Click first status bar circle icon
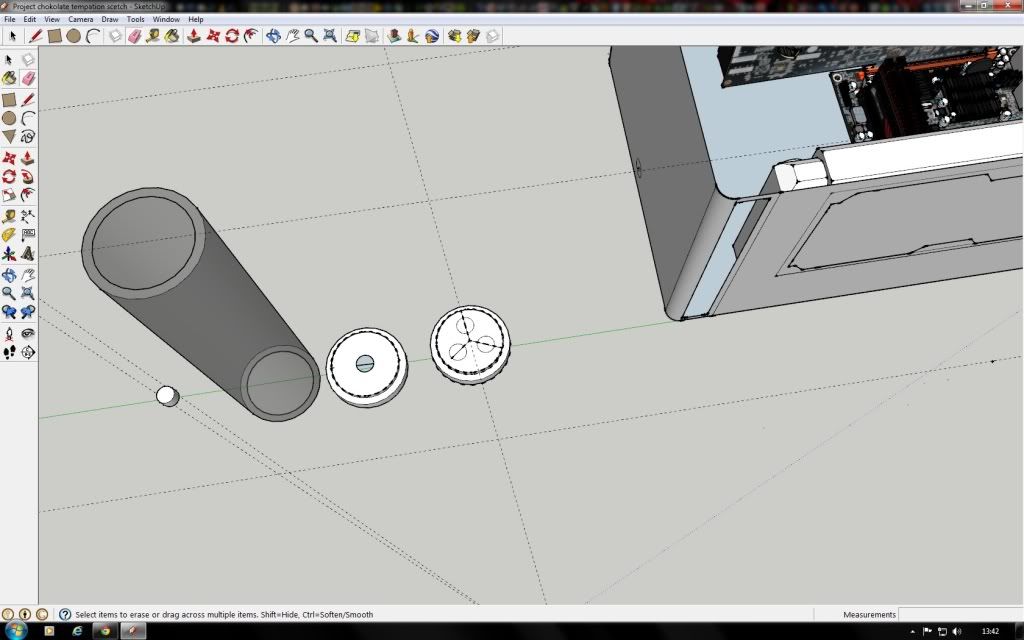Image resolution: width=1024 pixels, height=640 pixels. tap(8, 615)
